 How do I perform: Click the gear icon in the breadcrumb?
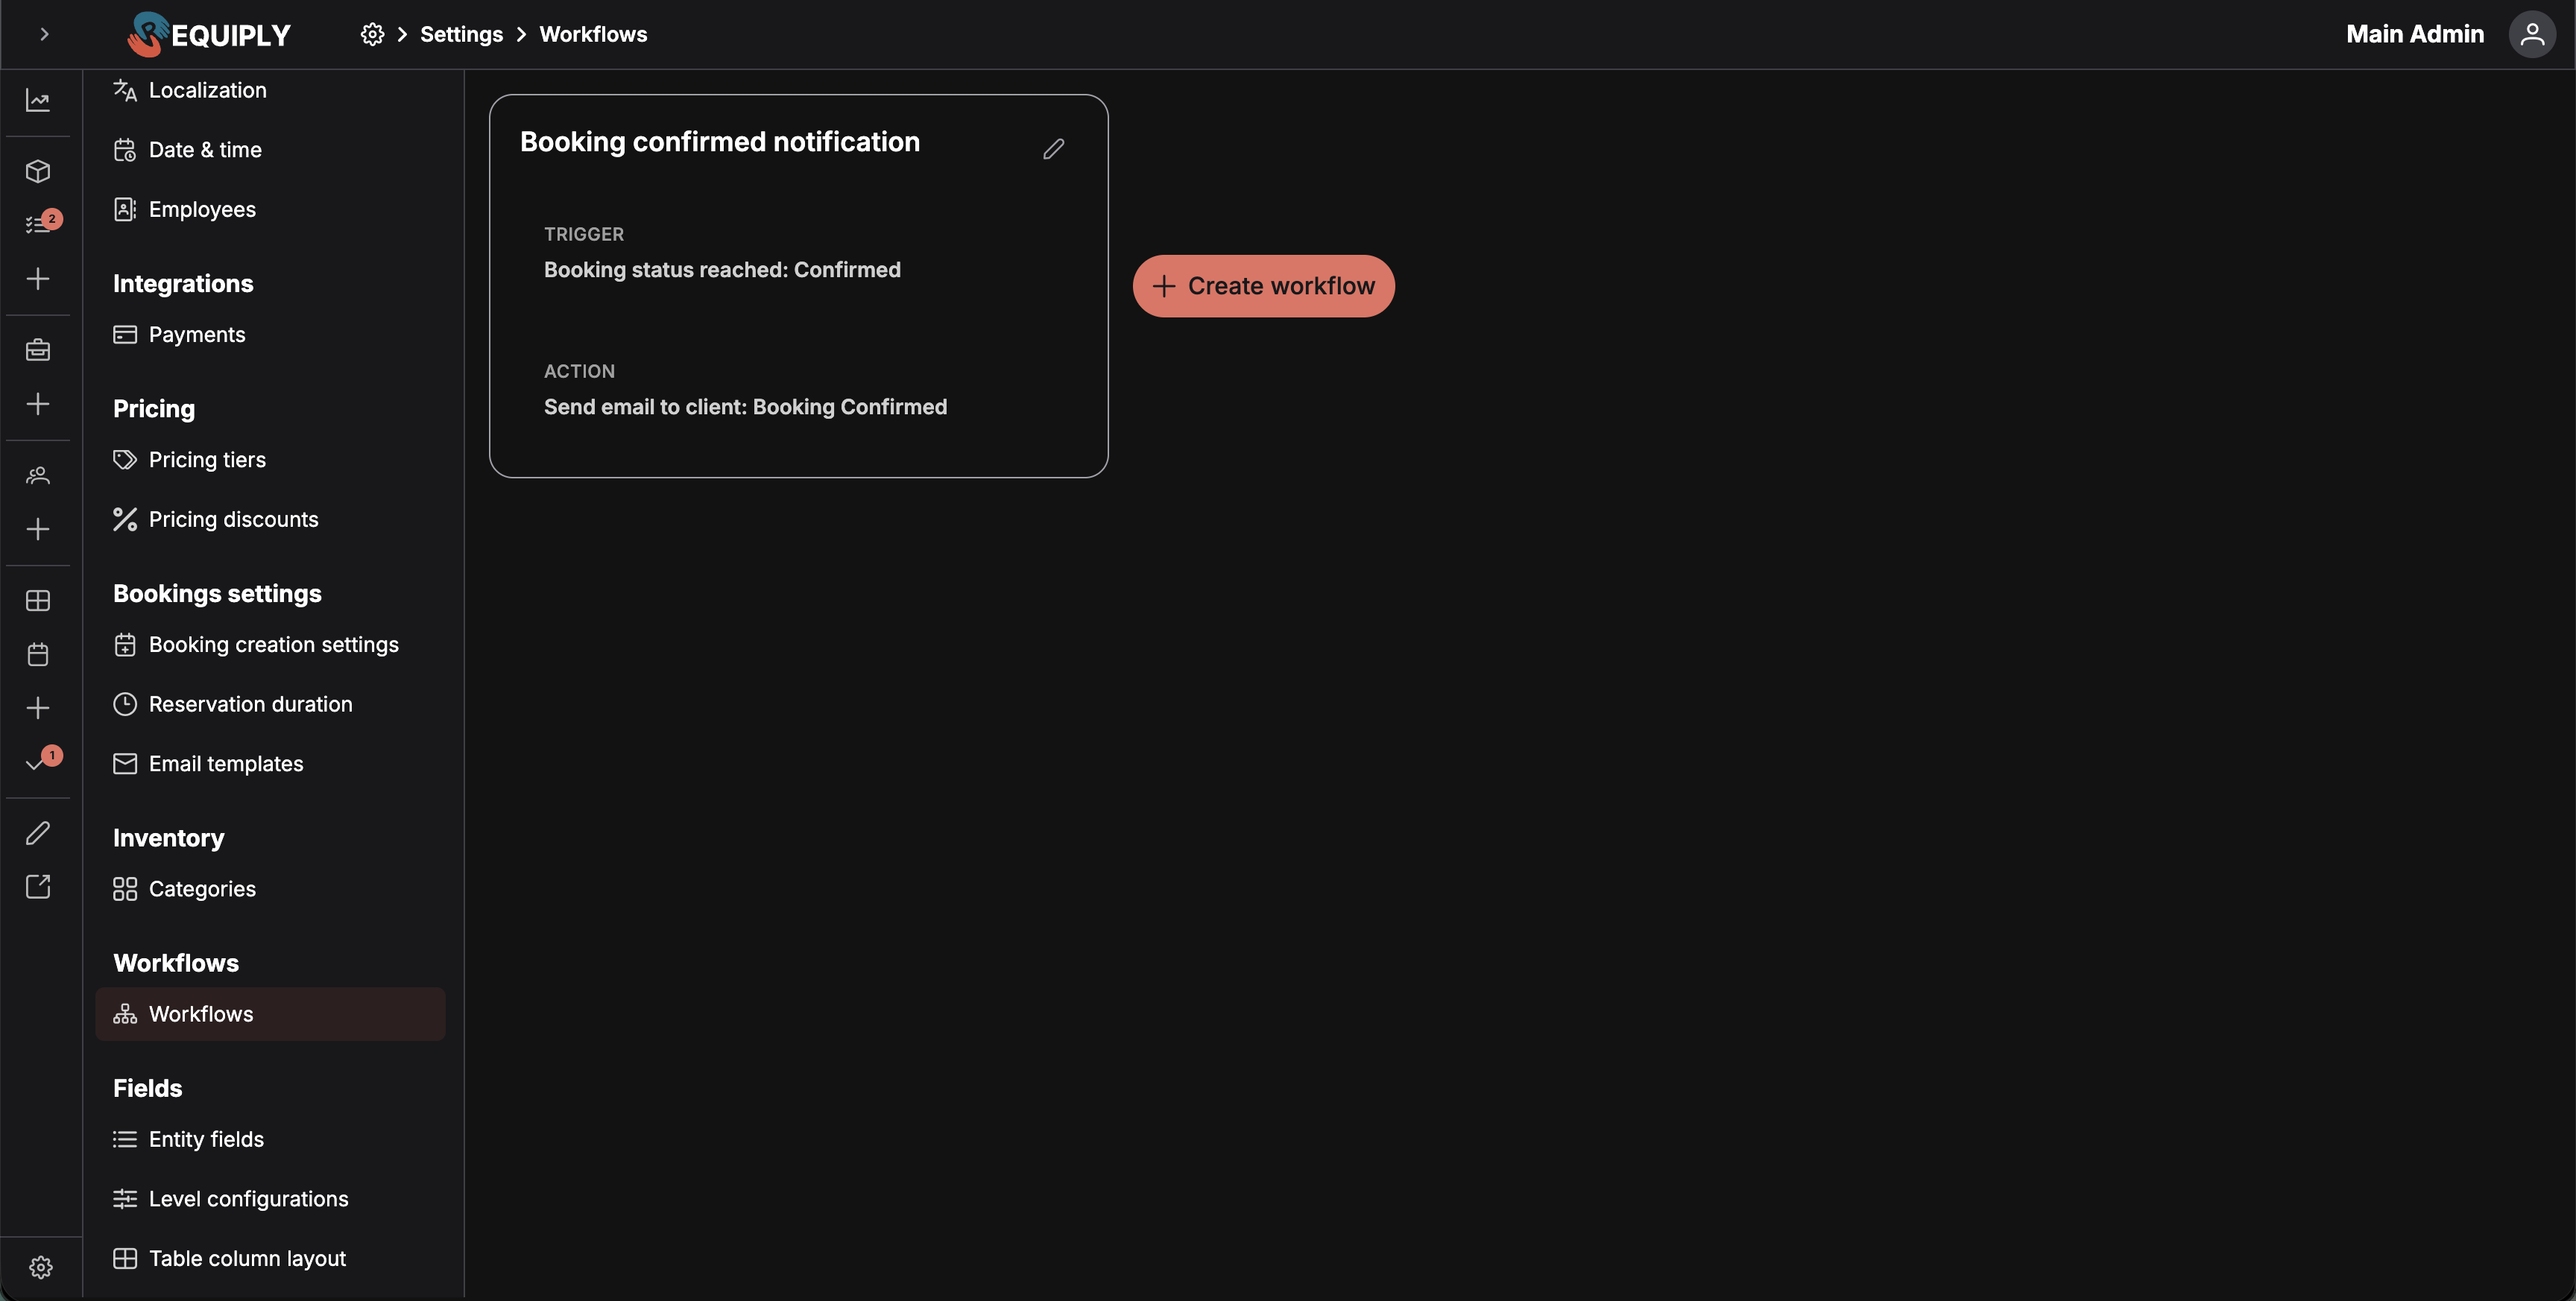(372, 34)
